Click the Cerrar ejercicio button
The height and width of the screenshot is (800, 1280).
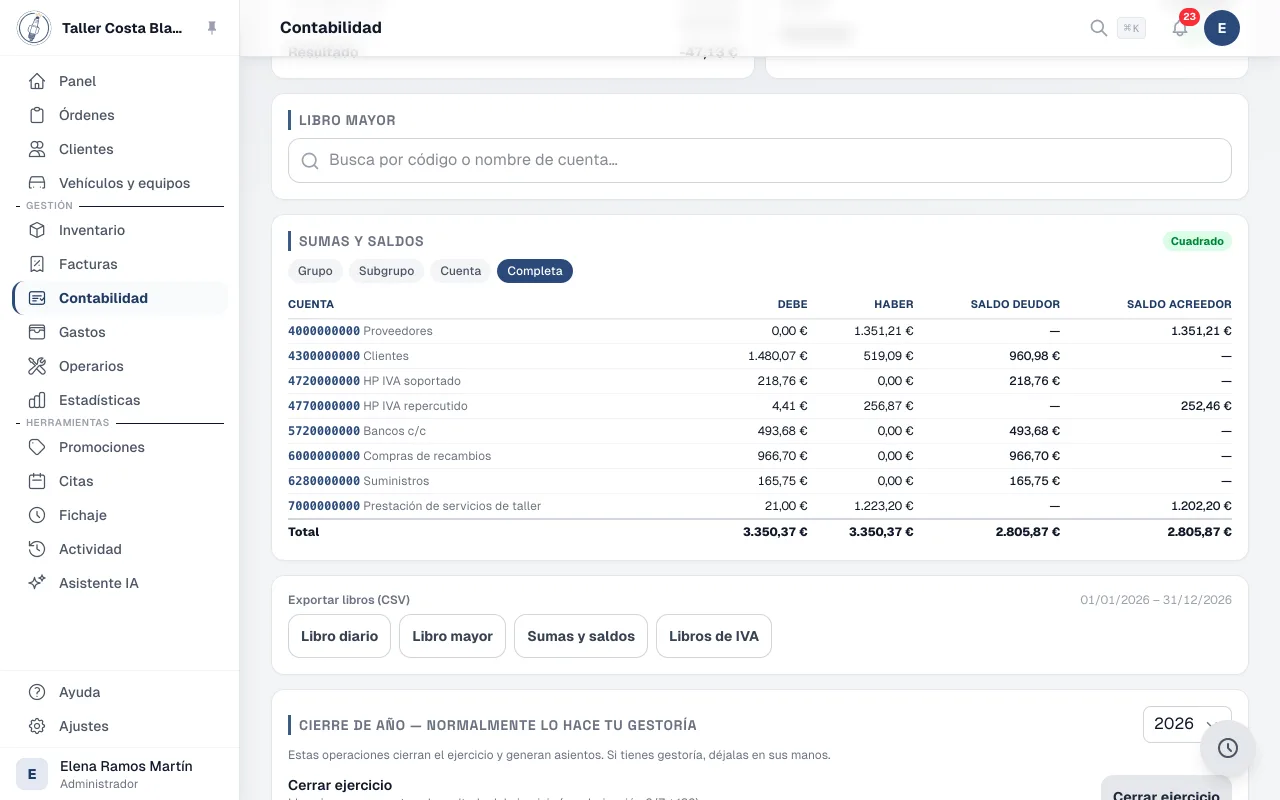(x=1166, y=790)
